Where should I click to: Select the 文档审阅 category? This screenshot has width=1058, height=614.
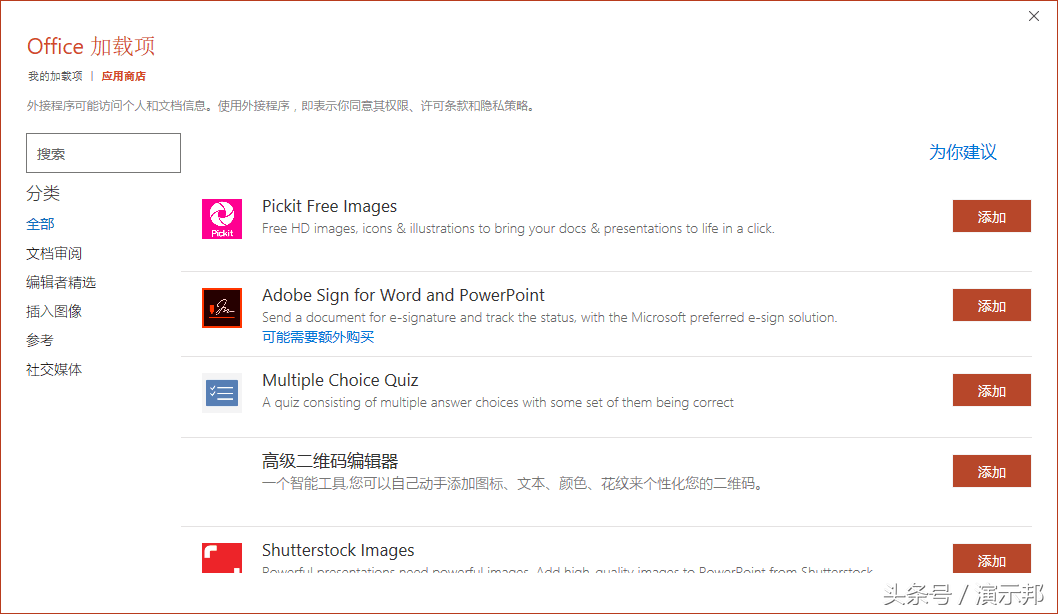[x=54, y=254]
